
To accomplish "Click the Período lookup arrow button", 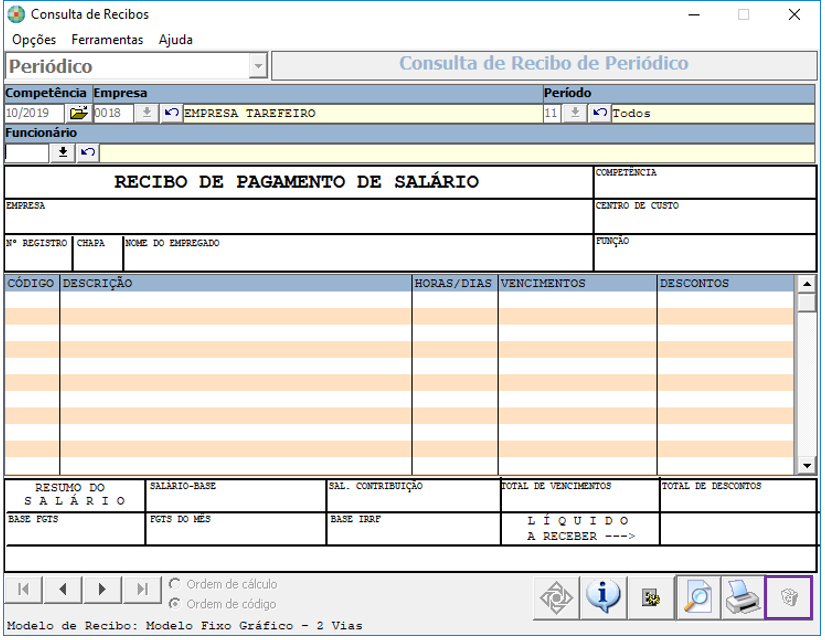I will pyautogui.click(x=575, y=113).
